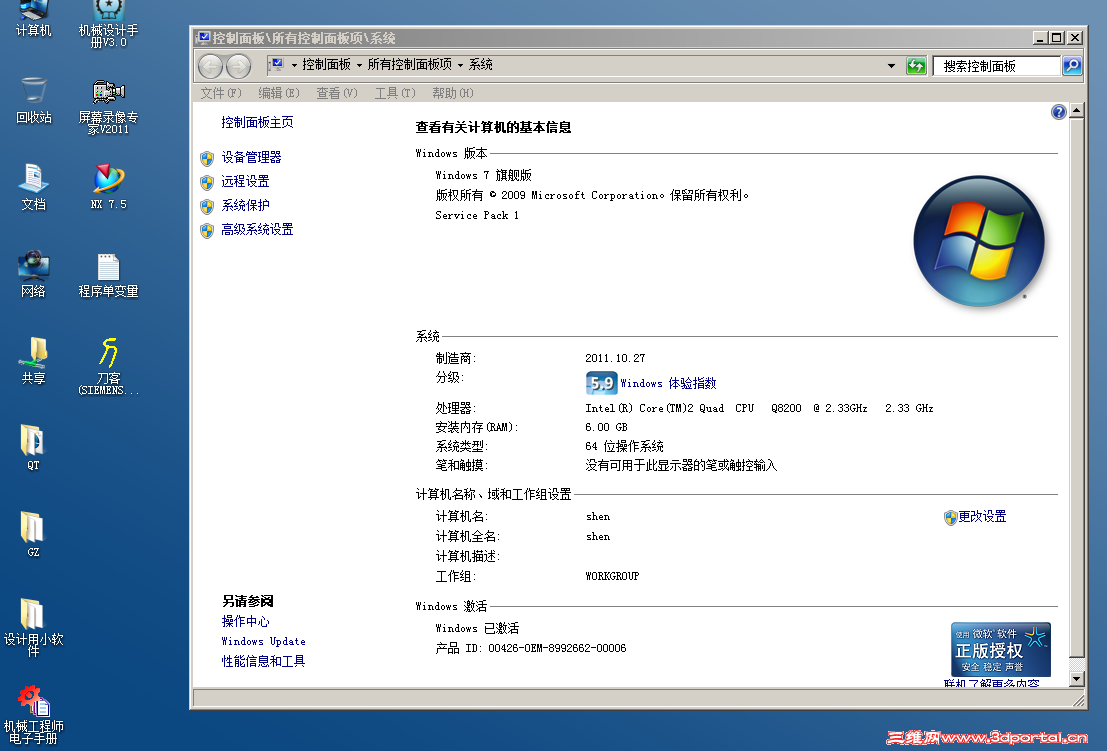Open Windows Update from 另请参阅
Image resolution: width=1107 pixels, height=751 pixels.
click(x=262, y=641)
